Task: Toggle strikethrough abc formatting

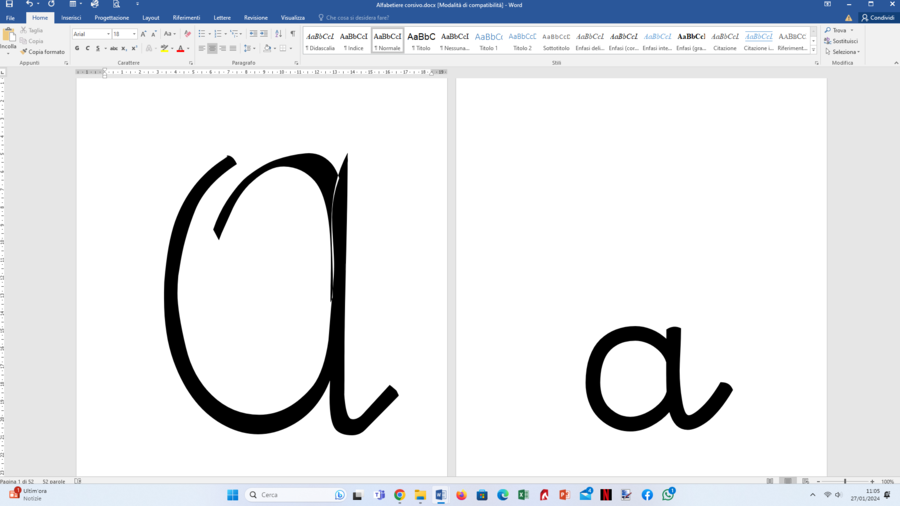Action: point(114,48)
